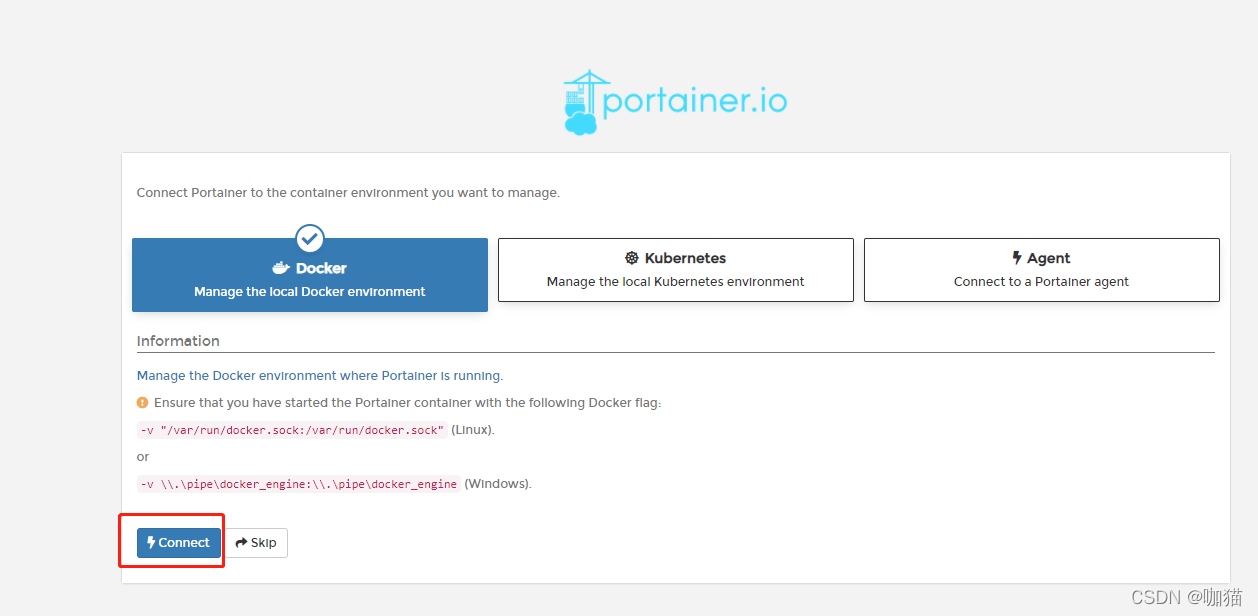This screenshot has height=616, width=1258.
Task: Click the portainer.io logo
Action: click(x=676, y=102)
